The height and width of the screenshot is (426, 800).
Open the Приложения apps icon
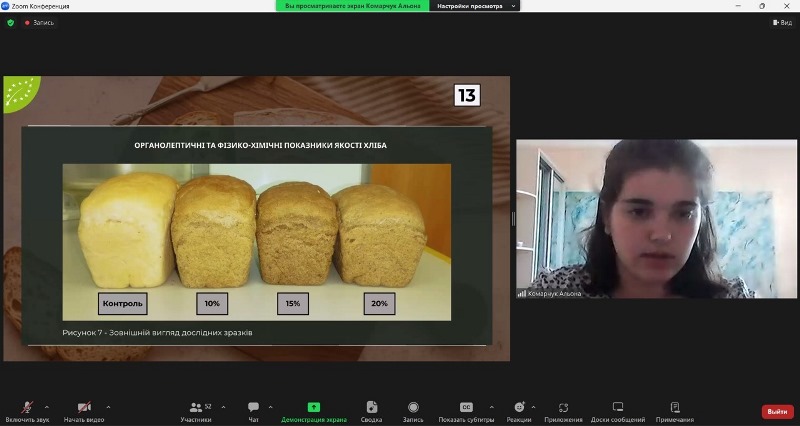point(564,408)
